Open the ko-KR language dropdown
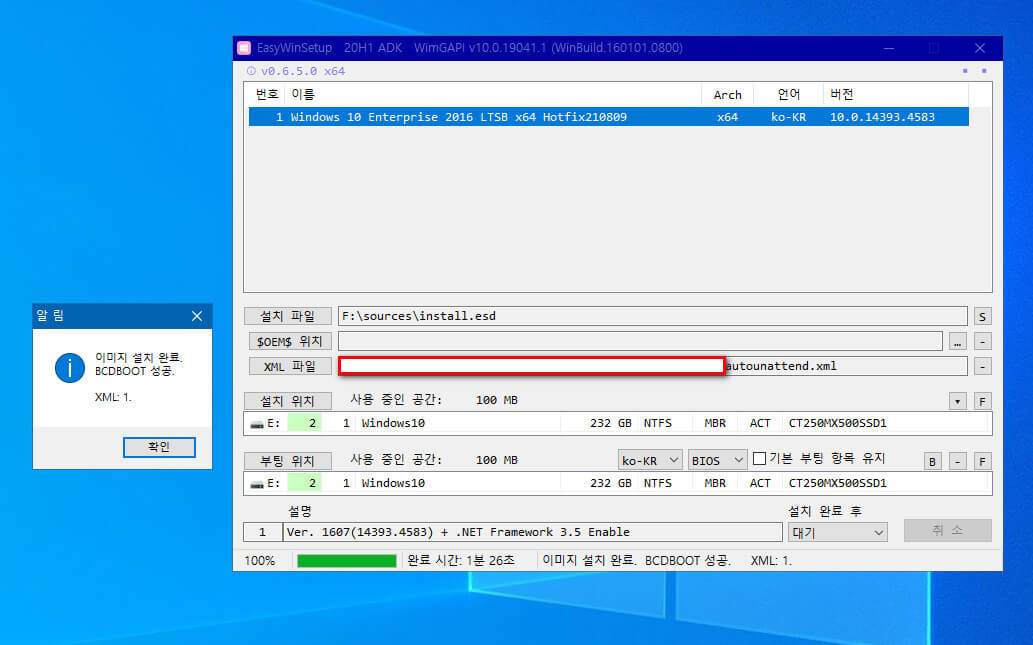 pyautogui.click(x=650, y=461)
